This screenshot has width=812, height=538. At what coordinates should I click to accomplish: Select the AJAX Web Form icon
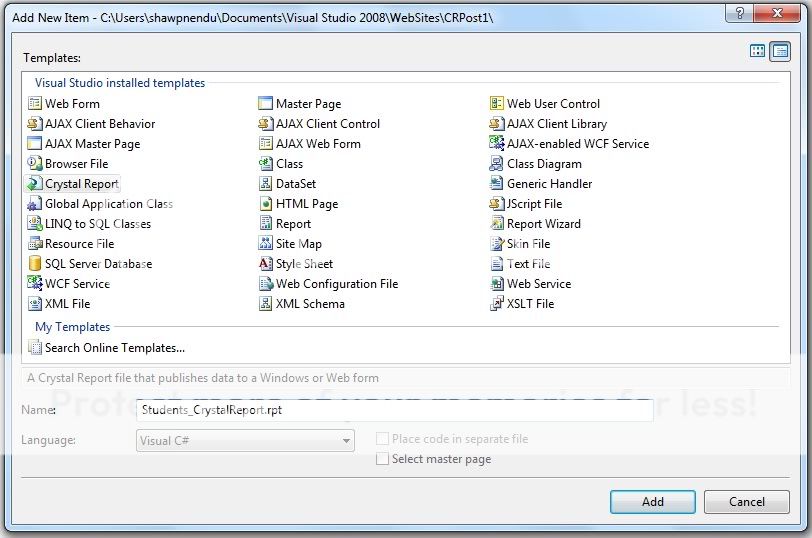click(266, 143)
